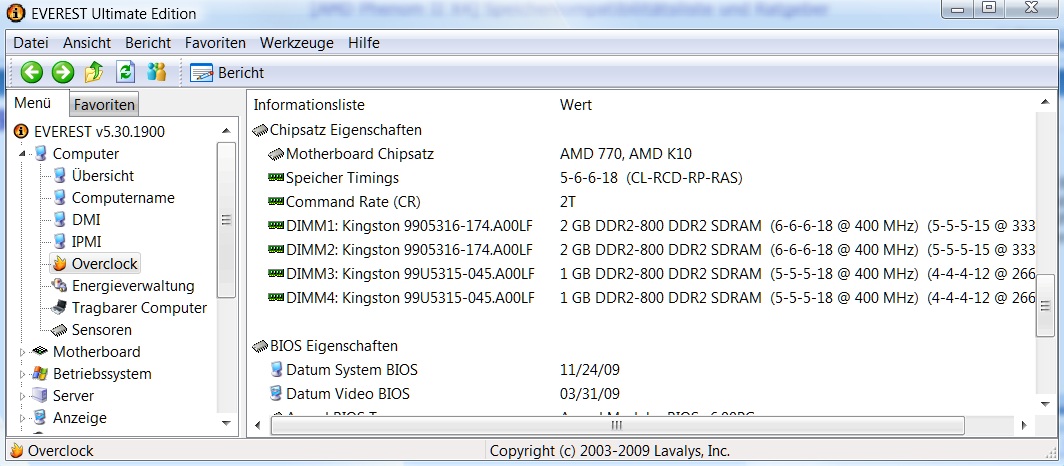The image size is (1064, 466).
Task: Go back with the green left arrow
Action: [31, 72]
